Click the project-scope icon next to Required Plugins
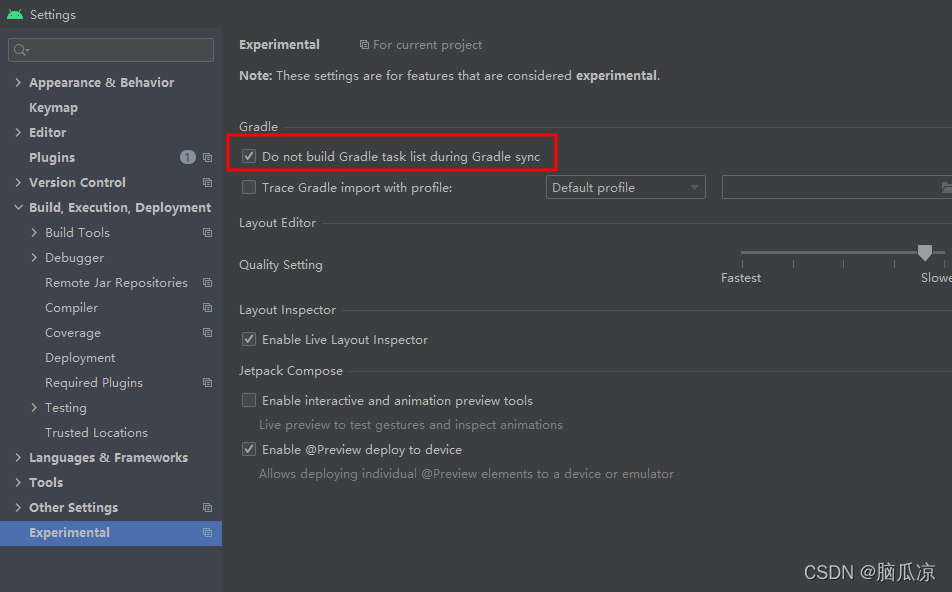Screen dimensions: 952x592 click(207, 383)
